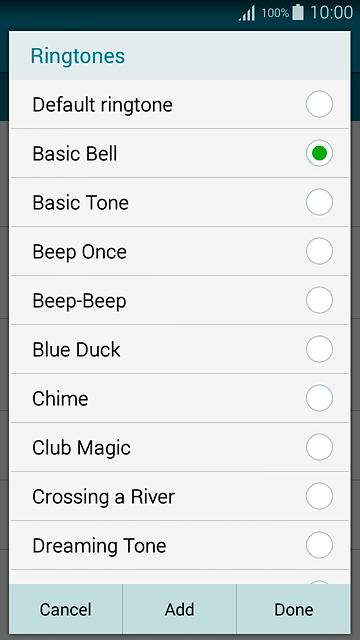This screenshot has height=640, width=360.
Task: Select the Crossing a River radio button
Action: (x=319, y=496)
